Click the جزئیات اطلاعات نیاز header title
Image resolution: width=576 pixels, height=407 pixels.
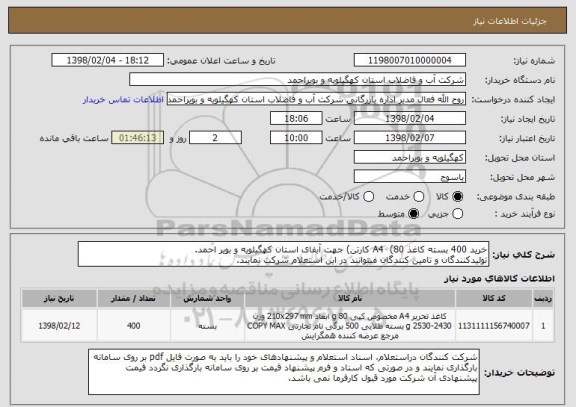pyautogui.click(x=510, y=21)
